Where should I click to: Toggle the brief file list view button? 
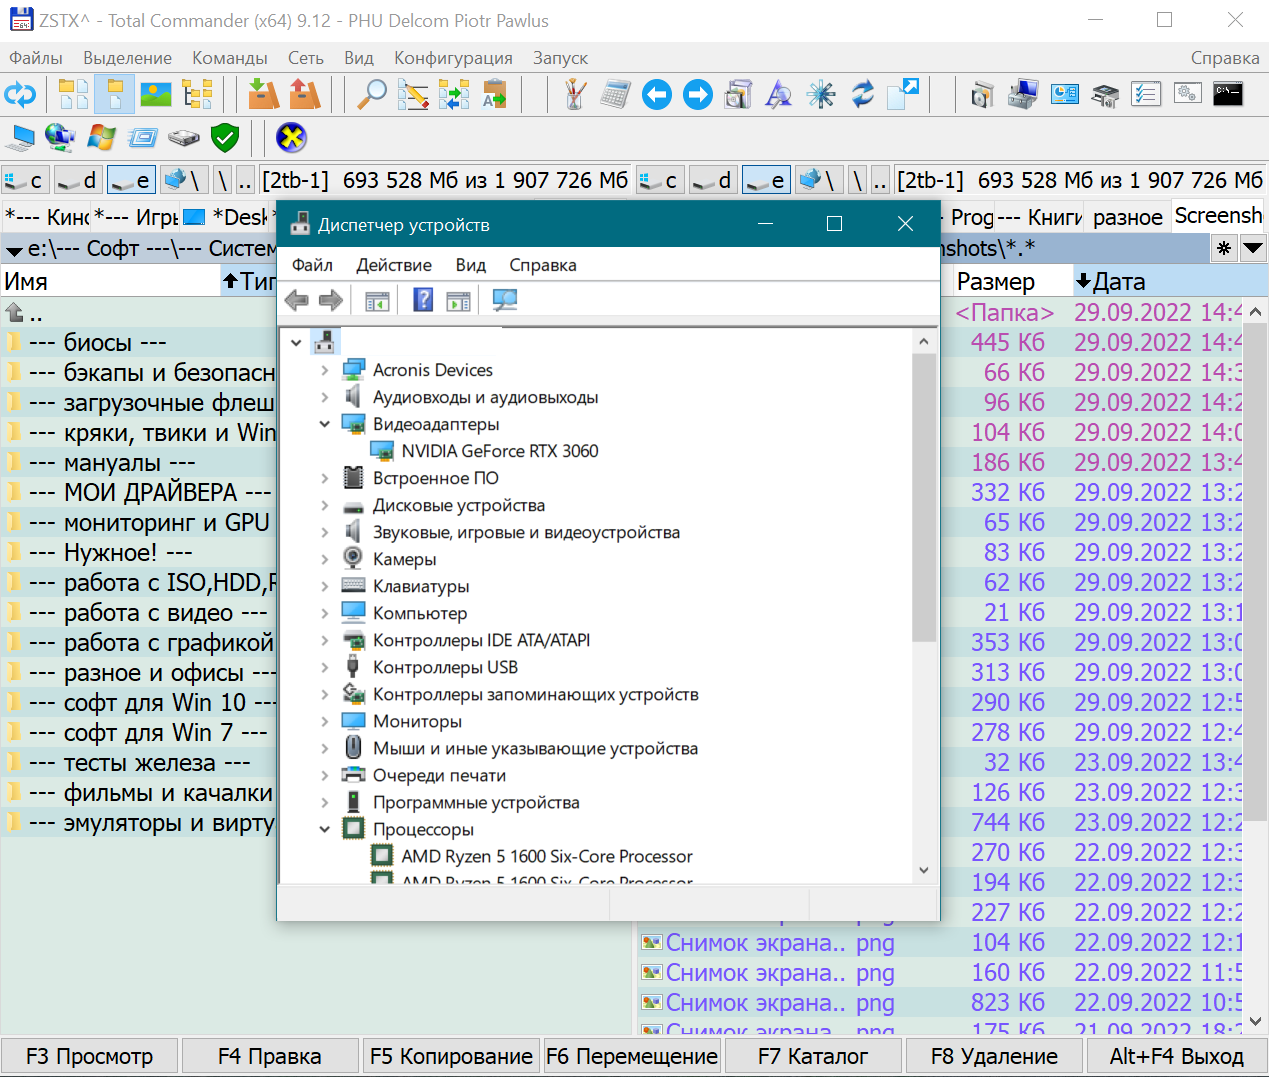tap(73, 95)
